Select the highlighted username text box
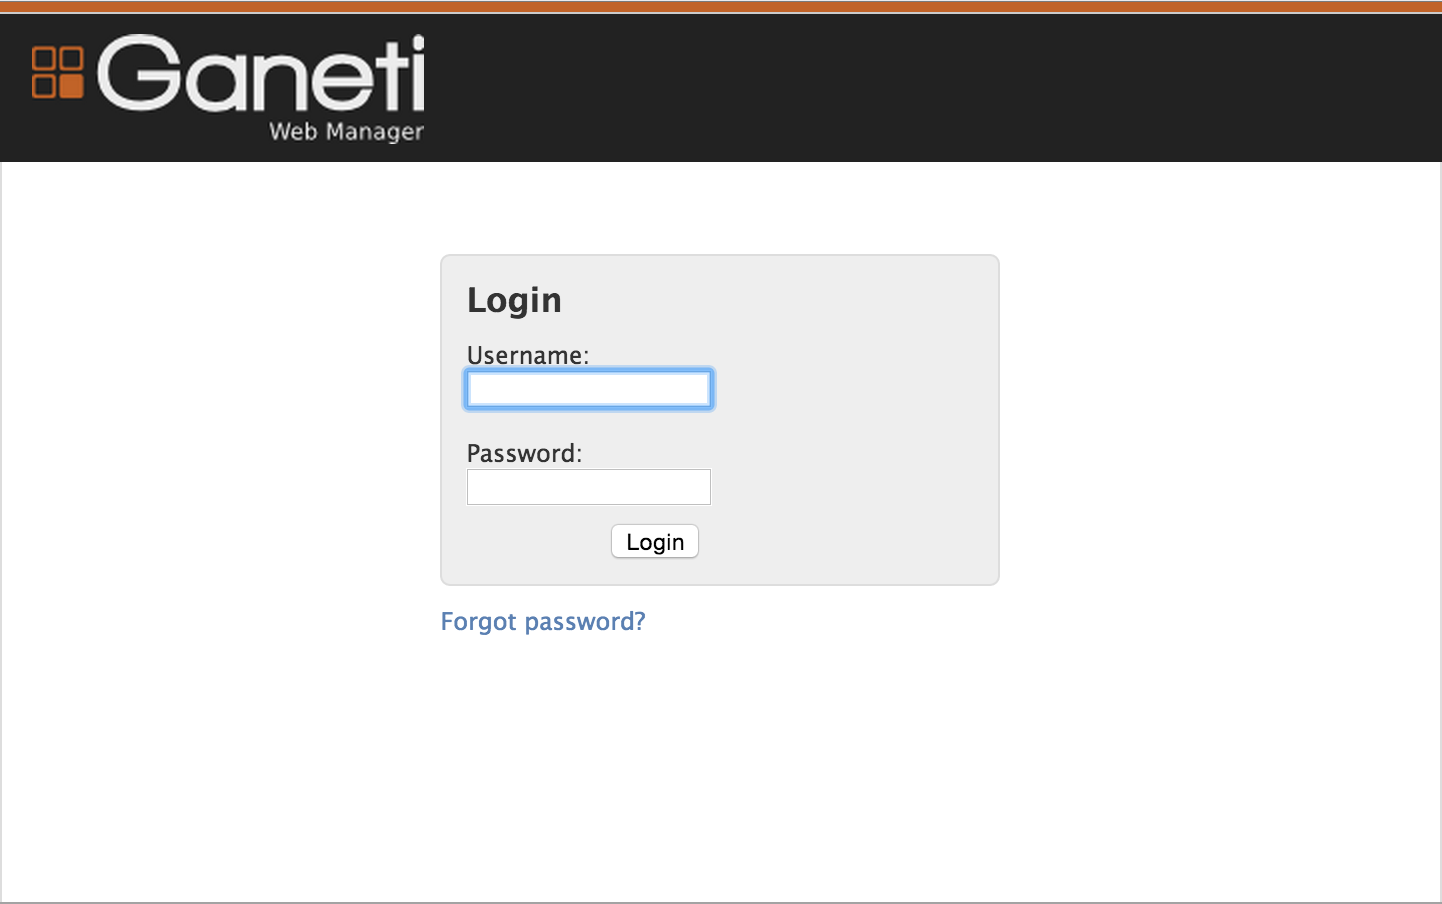This screenshot has height=904, width=1442. [588, 388]
